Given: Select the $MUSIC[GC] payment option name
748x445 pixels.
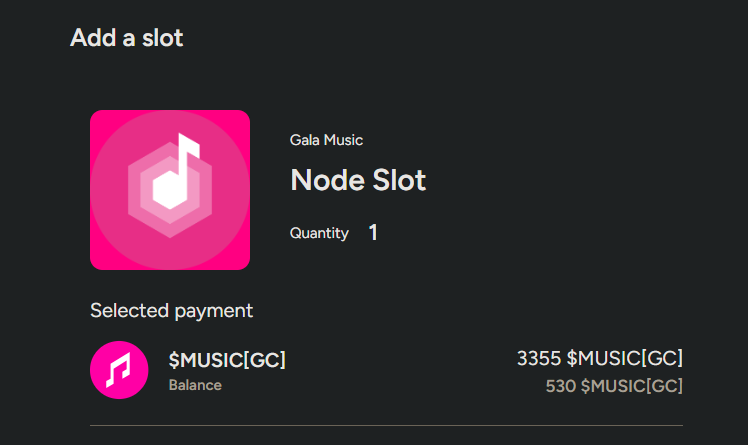Looking at the screenshot, I should pyautogui.click(x=227, y=360).
